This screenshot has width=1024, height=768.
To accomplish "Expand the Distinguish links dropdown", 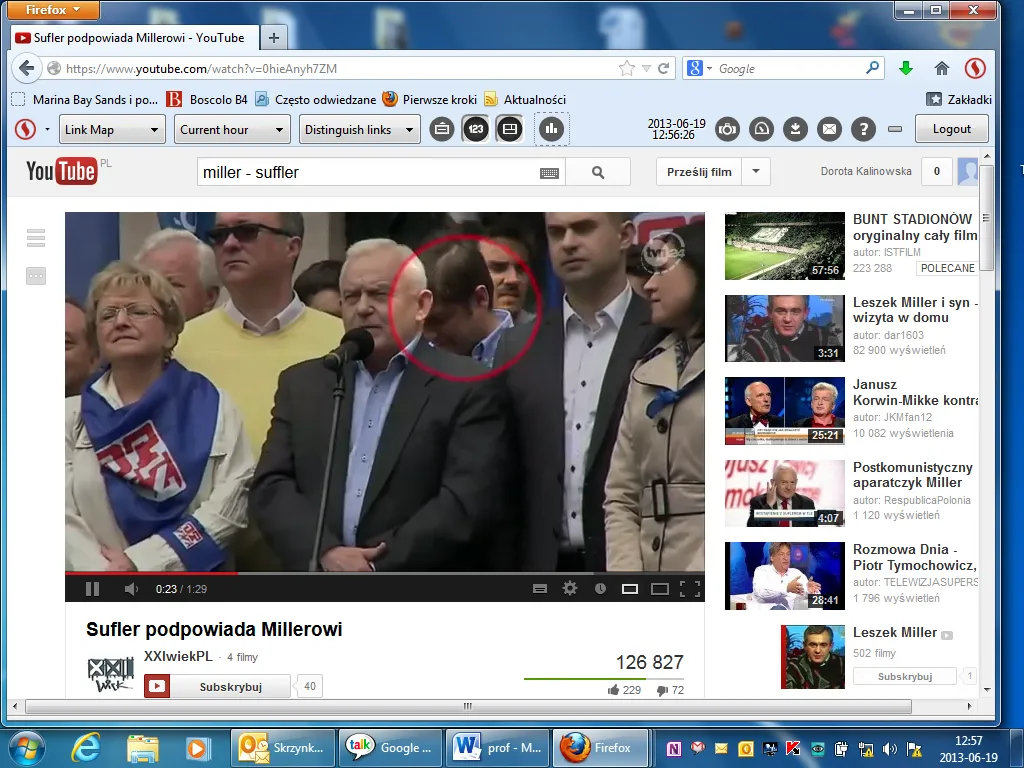I will coord(359,129).
